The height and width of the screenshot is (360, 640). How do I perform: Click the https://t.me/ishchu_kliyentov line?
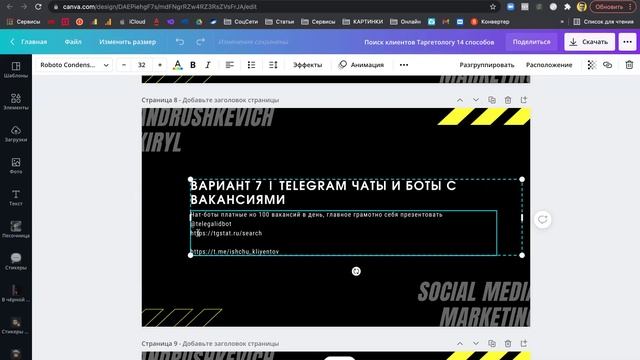click(235, 252)
